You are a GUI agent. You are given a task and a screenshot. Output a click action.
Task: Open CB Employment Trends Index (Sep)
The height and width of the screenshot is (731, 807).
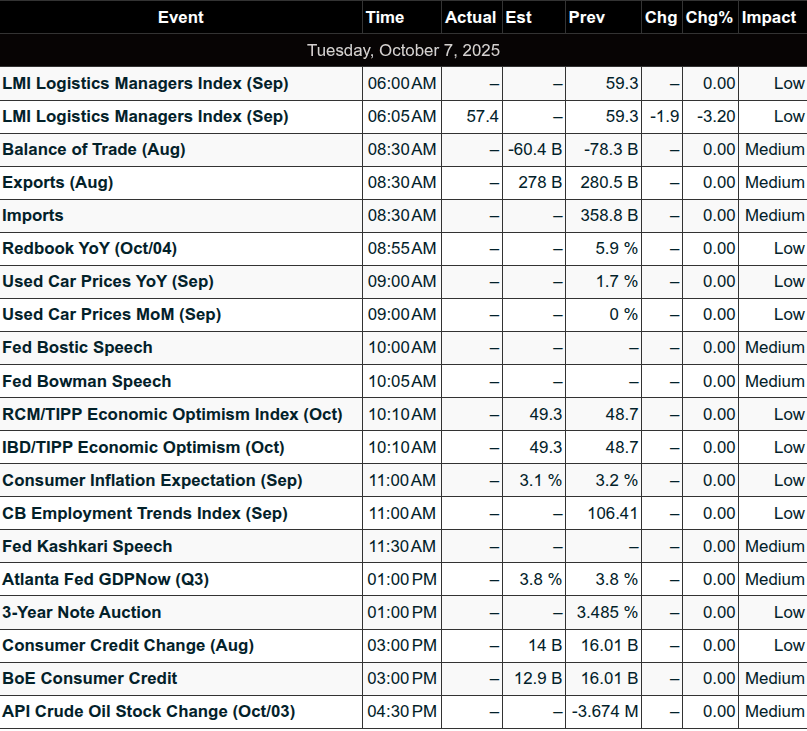pos(145,514)
